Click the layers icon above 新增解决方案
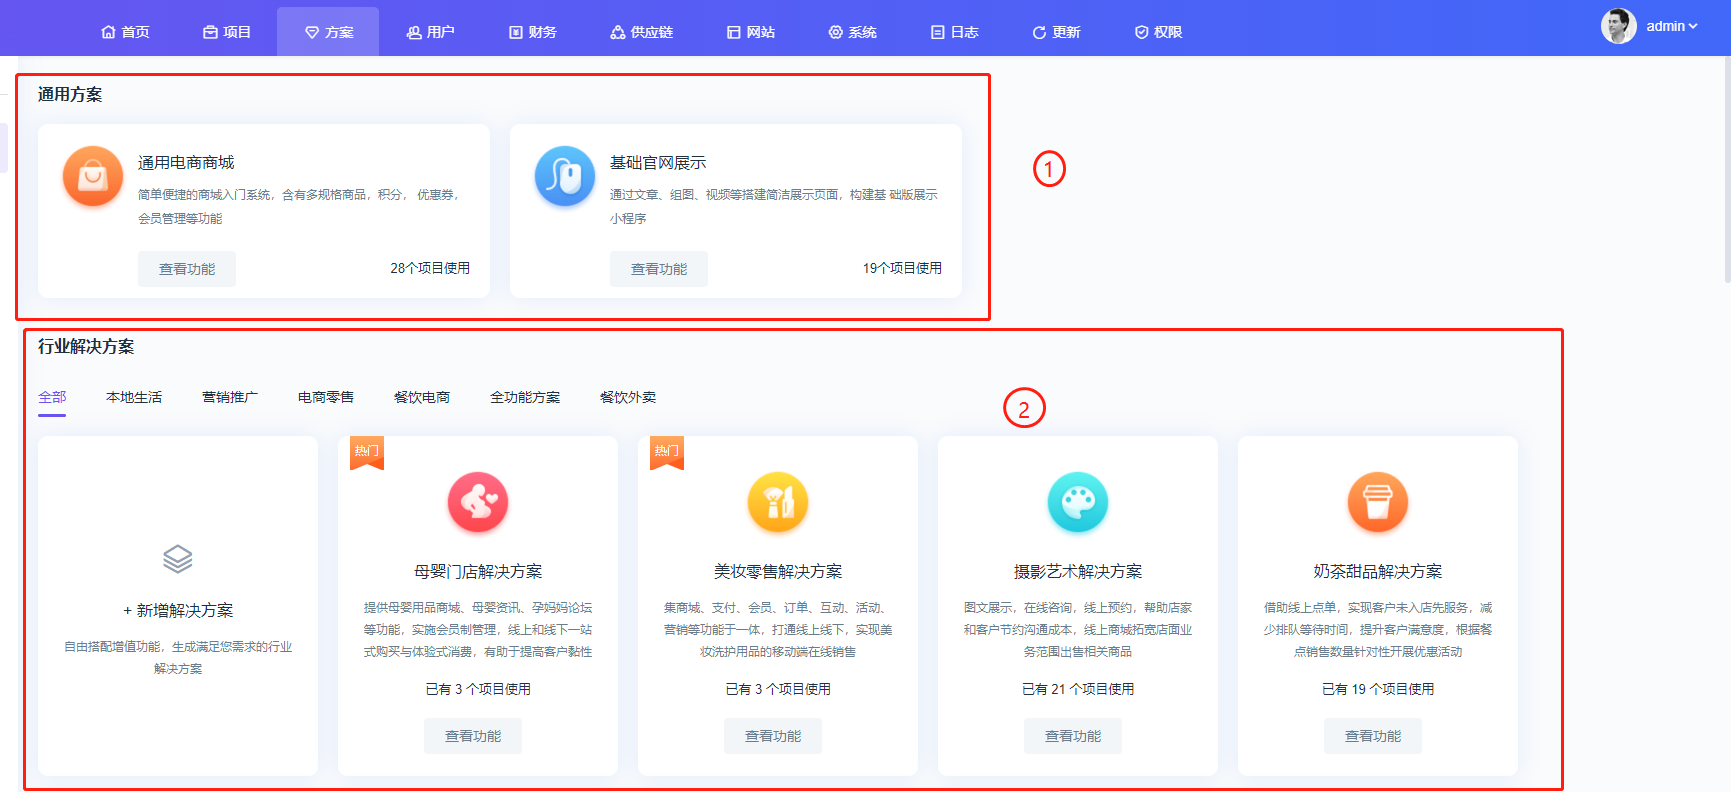 (x=178, y=559)
